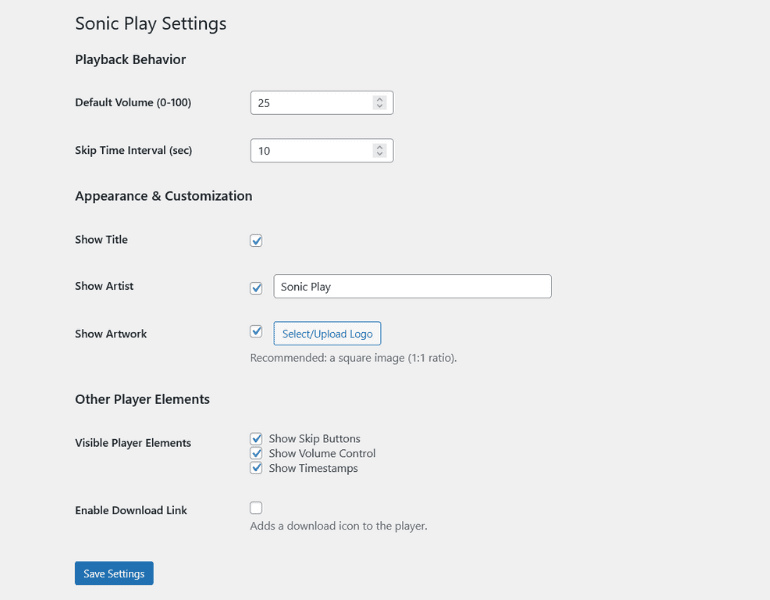Click the artist name field containing Sonic Play

(412, 287)
